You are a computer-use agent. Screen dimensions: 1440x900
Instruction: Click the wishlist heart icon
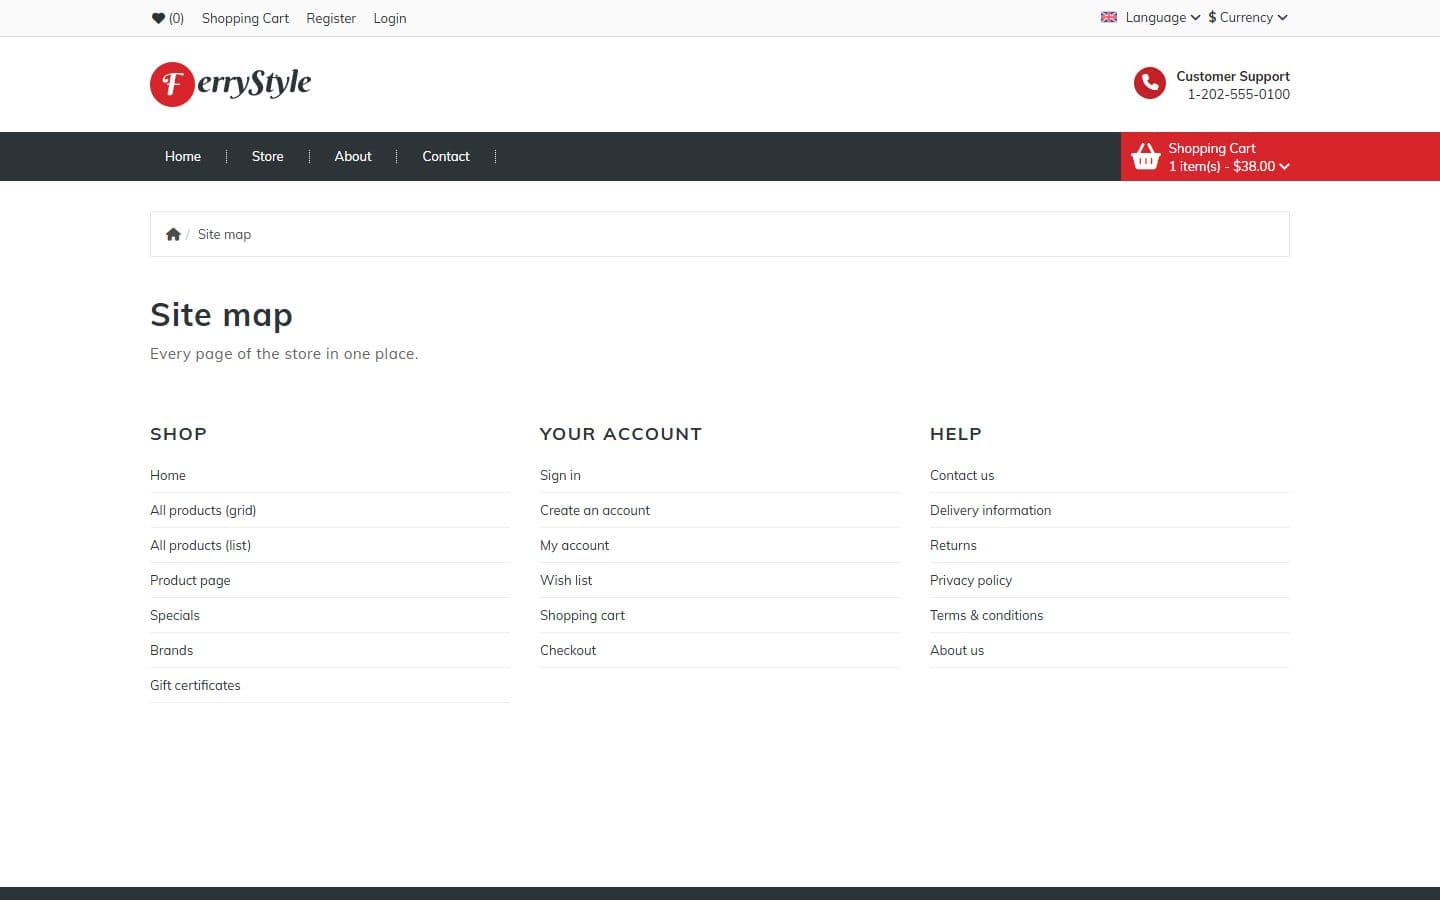(158, 18)
